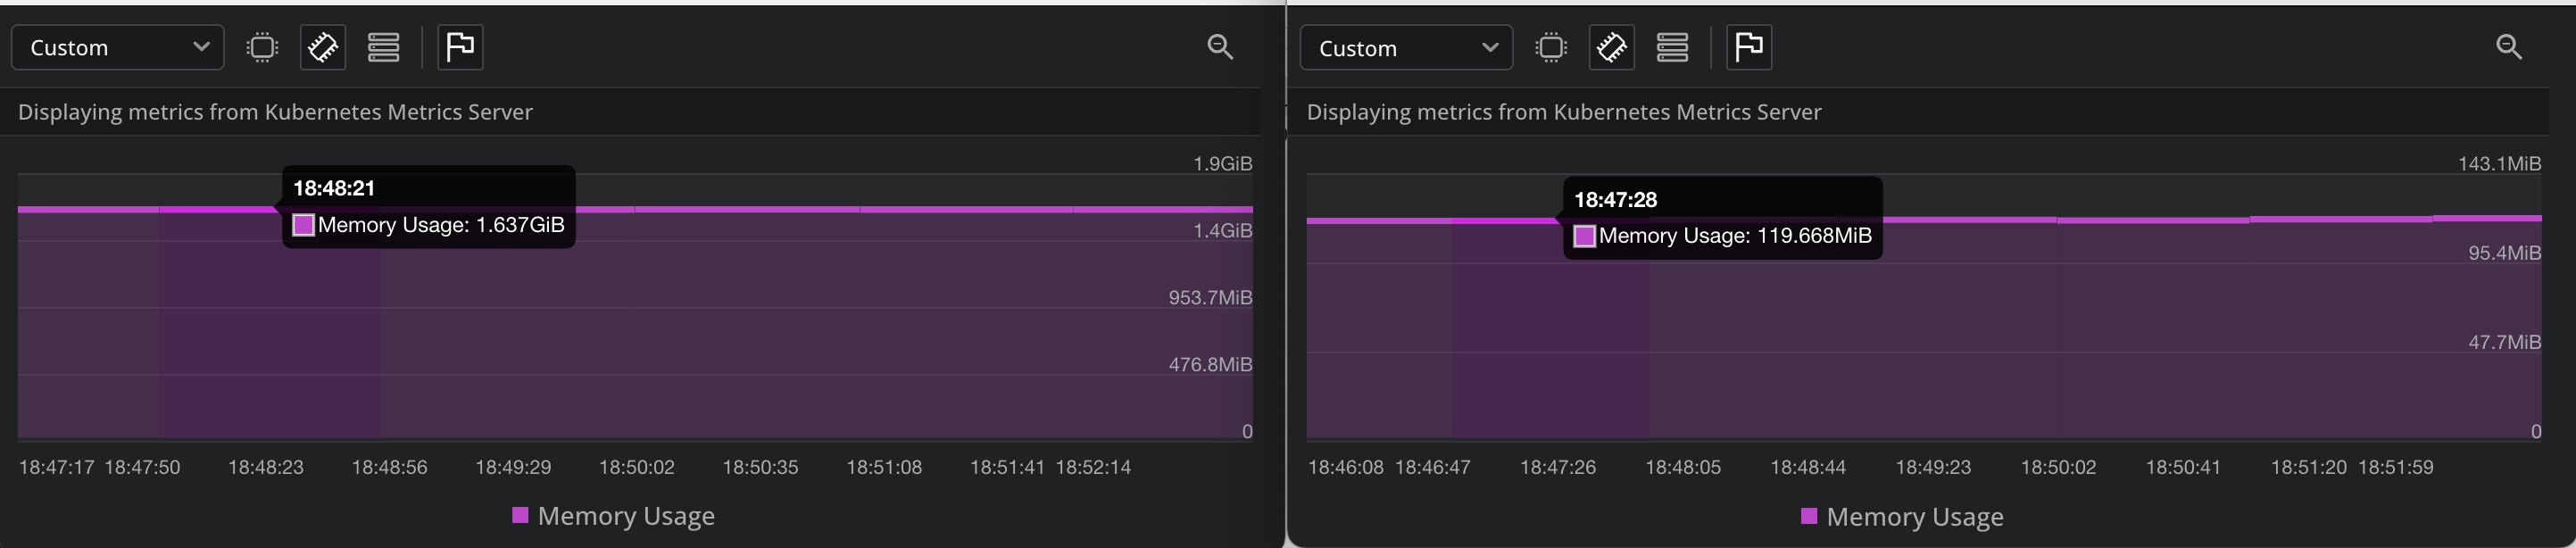Click the flag icon in left panel toolbar
This screenshot has width=2576, height=548.
coord(460,47)
